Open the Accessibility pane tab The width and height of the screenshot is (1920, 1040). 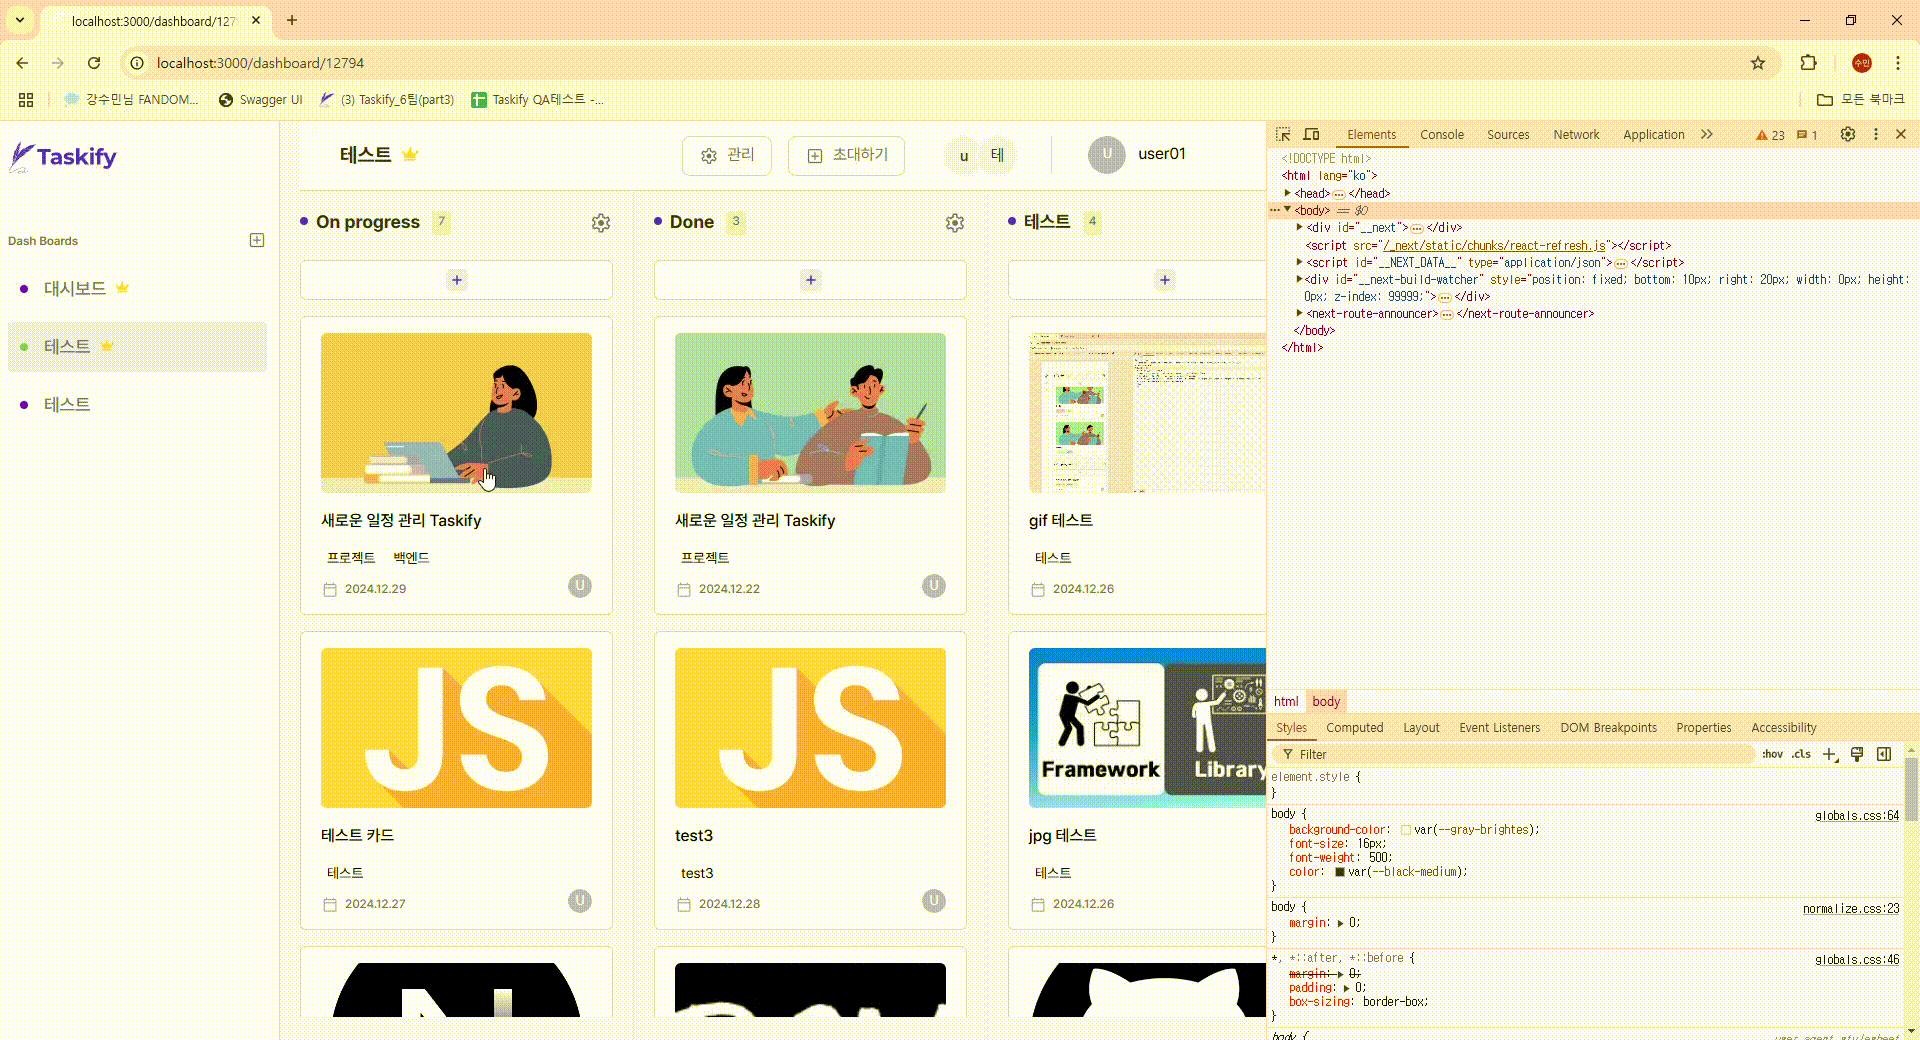(1783, 728)
